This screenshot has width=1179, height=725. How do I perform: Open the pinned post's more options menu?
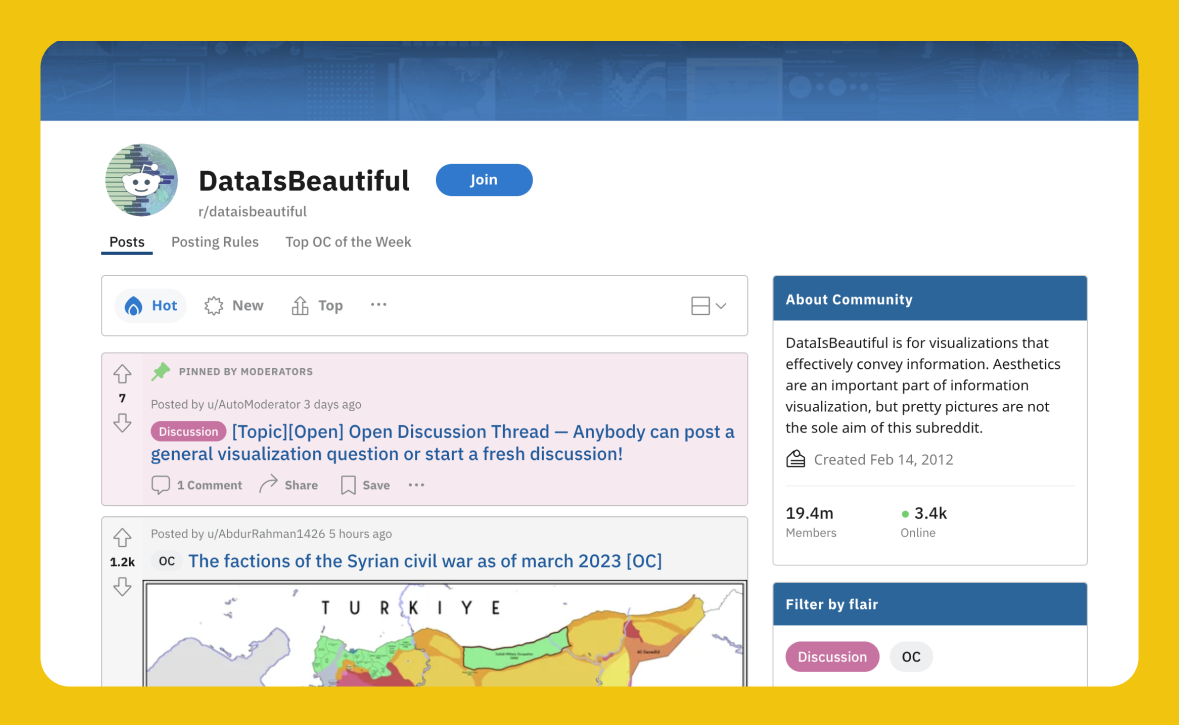pyautogui.click(x=416, y=484)
